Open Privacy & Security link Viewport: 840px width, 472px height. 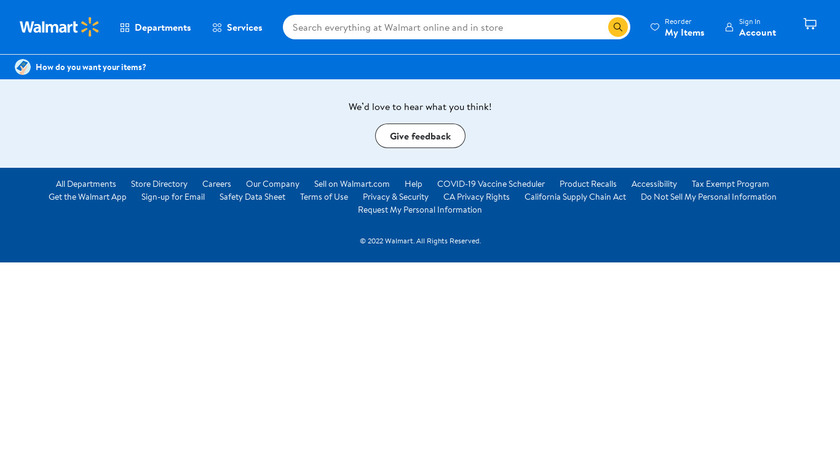click(395, 197)
